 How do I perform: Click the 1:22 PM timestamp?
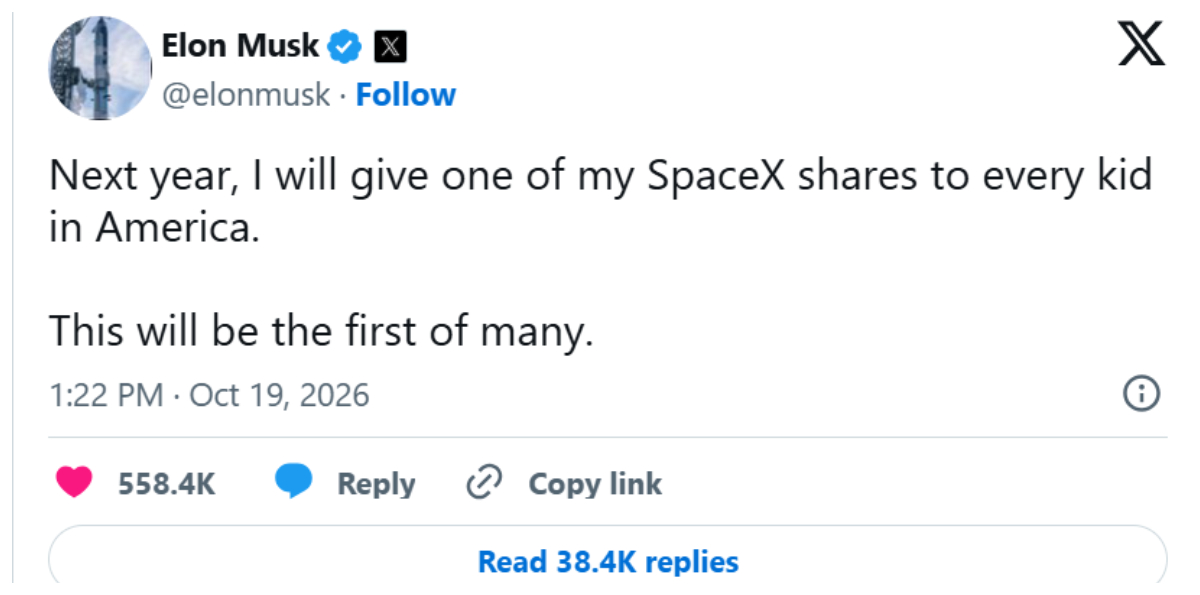[x=106, y=395]
